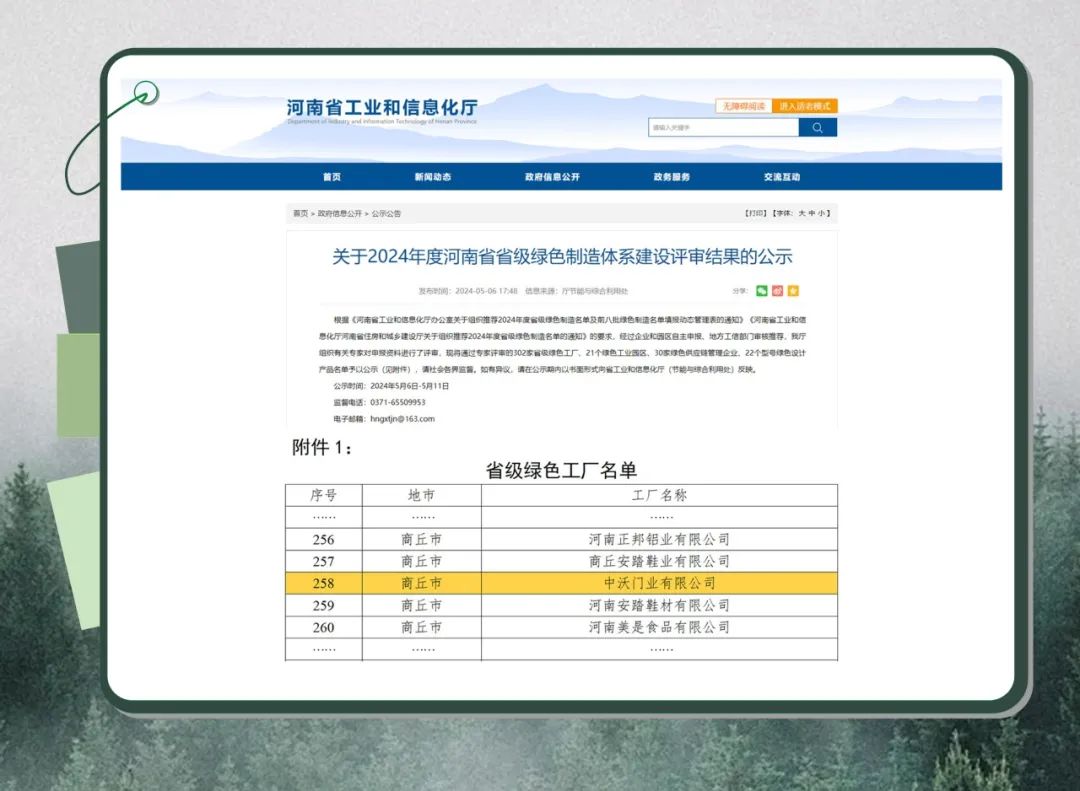Screen dimensions: 1080x791
Task: Click the 商丘市 cell in row 257
Action: pyautogui.click(x=422, y=562)
